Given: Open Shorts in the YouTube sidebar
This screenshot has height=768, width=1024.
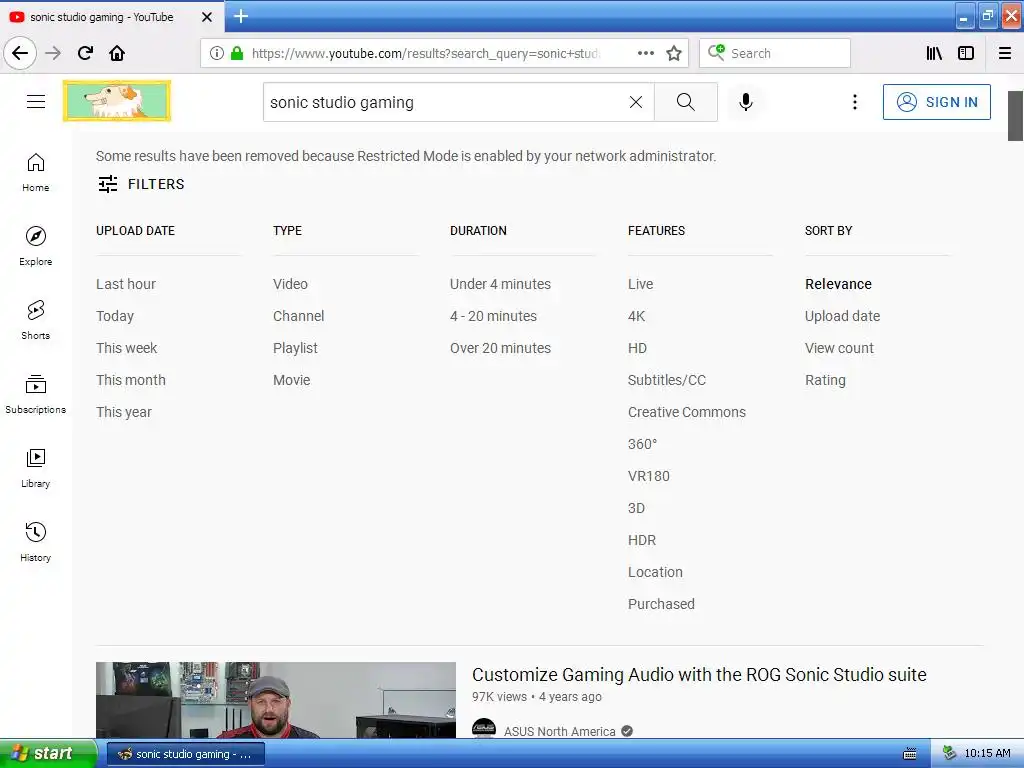Looking at the screenshot, I should click(x=35, y=320).
